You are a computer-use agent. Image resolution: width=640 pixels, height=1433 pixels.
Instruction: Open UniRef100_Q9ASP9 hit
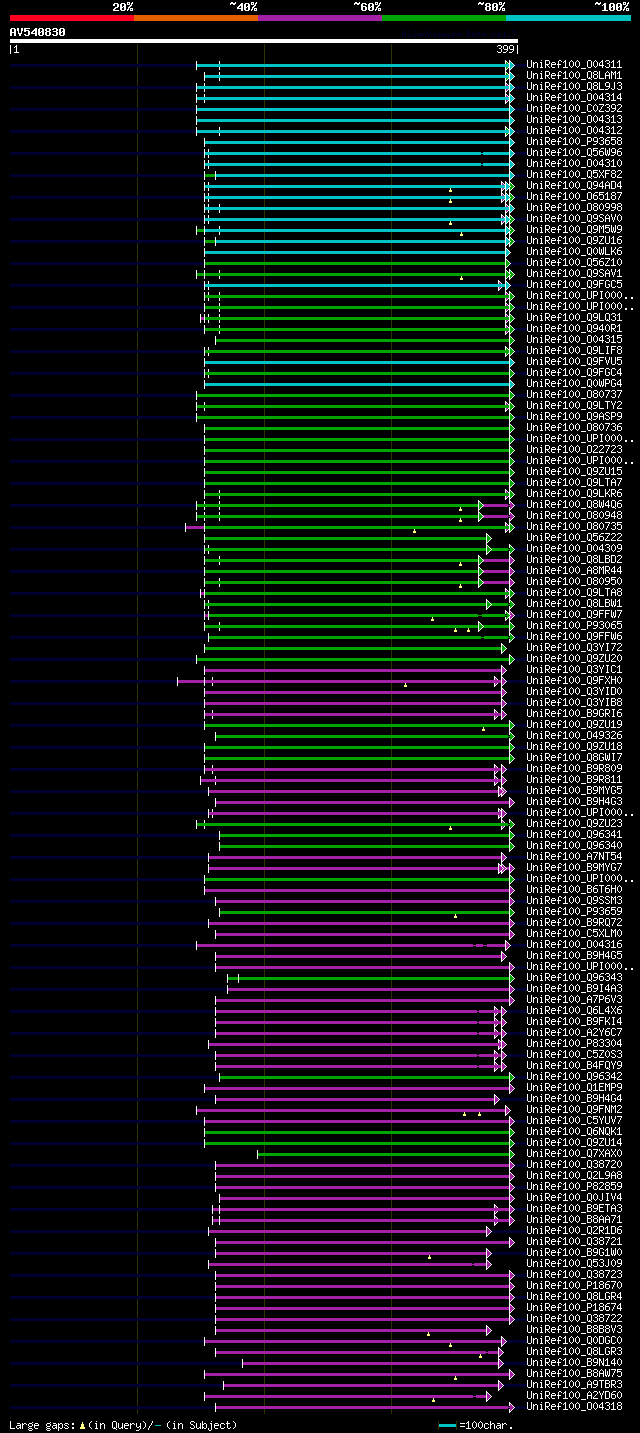click(x=574, y=417)
